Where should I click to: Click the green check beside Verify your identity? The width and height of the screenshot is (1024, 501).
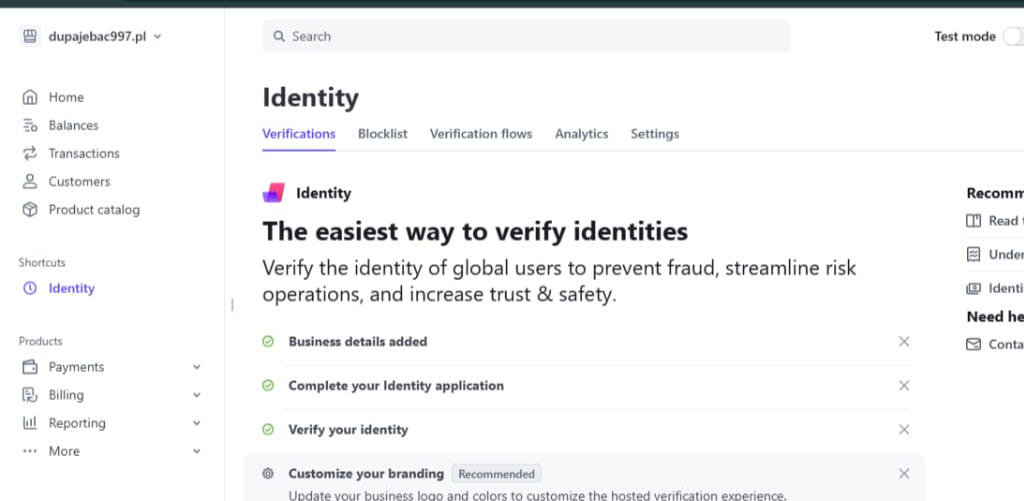click(x=268, y=429)
